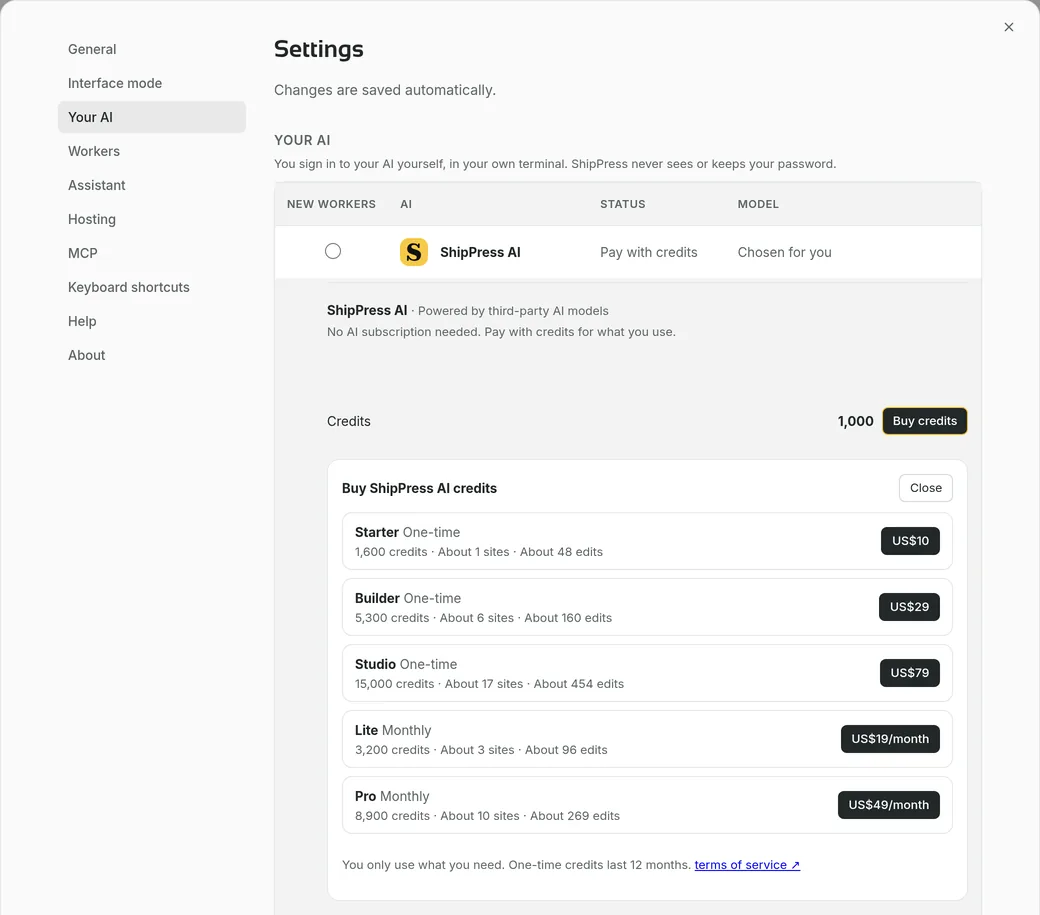Image resolution: width=1040 pixels, height=915 pixels.
Task: Buy the Studio pack for US$79
Action: click(909, 673)
